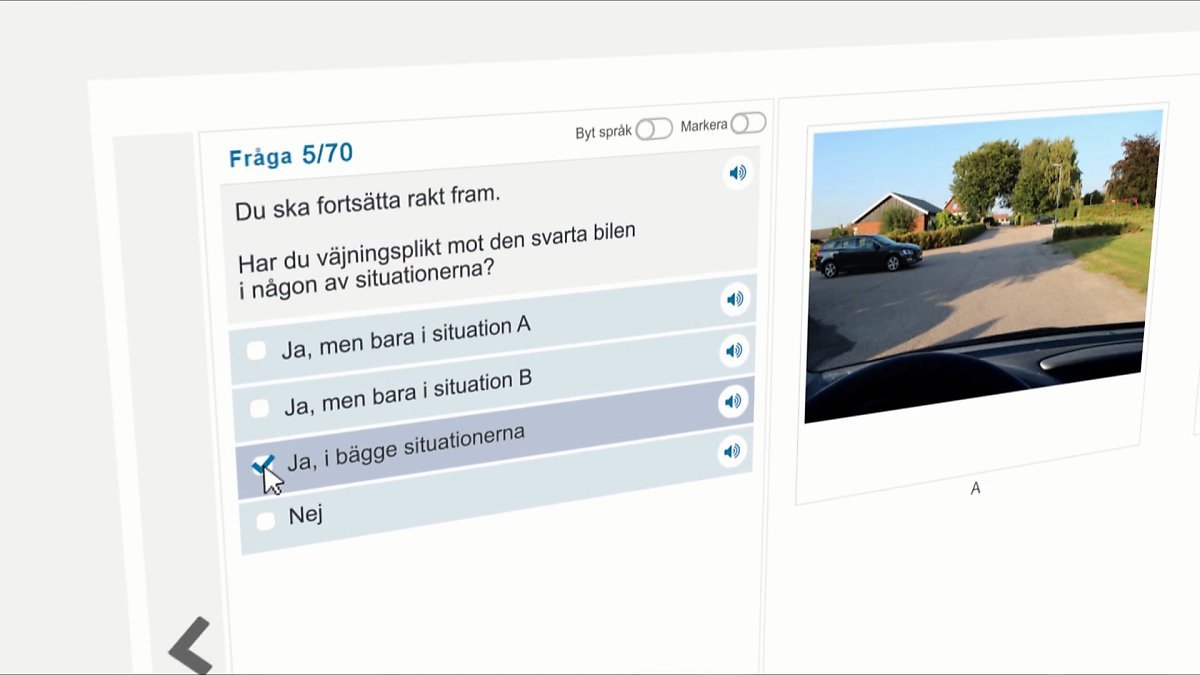Check 'Ja, men bara i situation A'
This screenshot has height=675, width=1200.
[256, 350]
